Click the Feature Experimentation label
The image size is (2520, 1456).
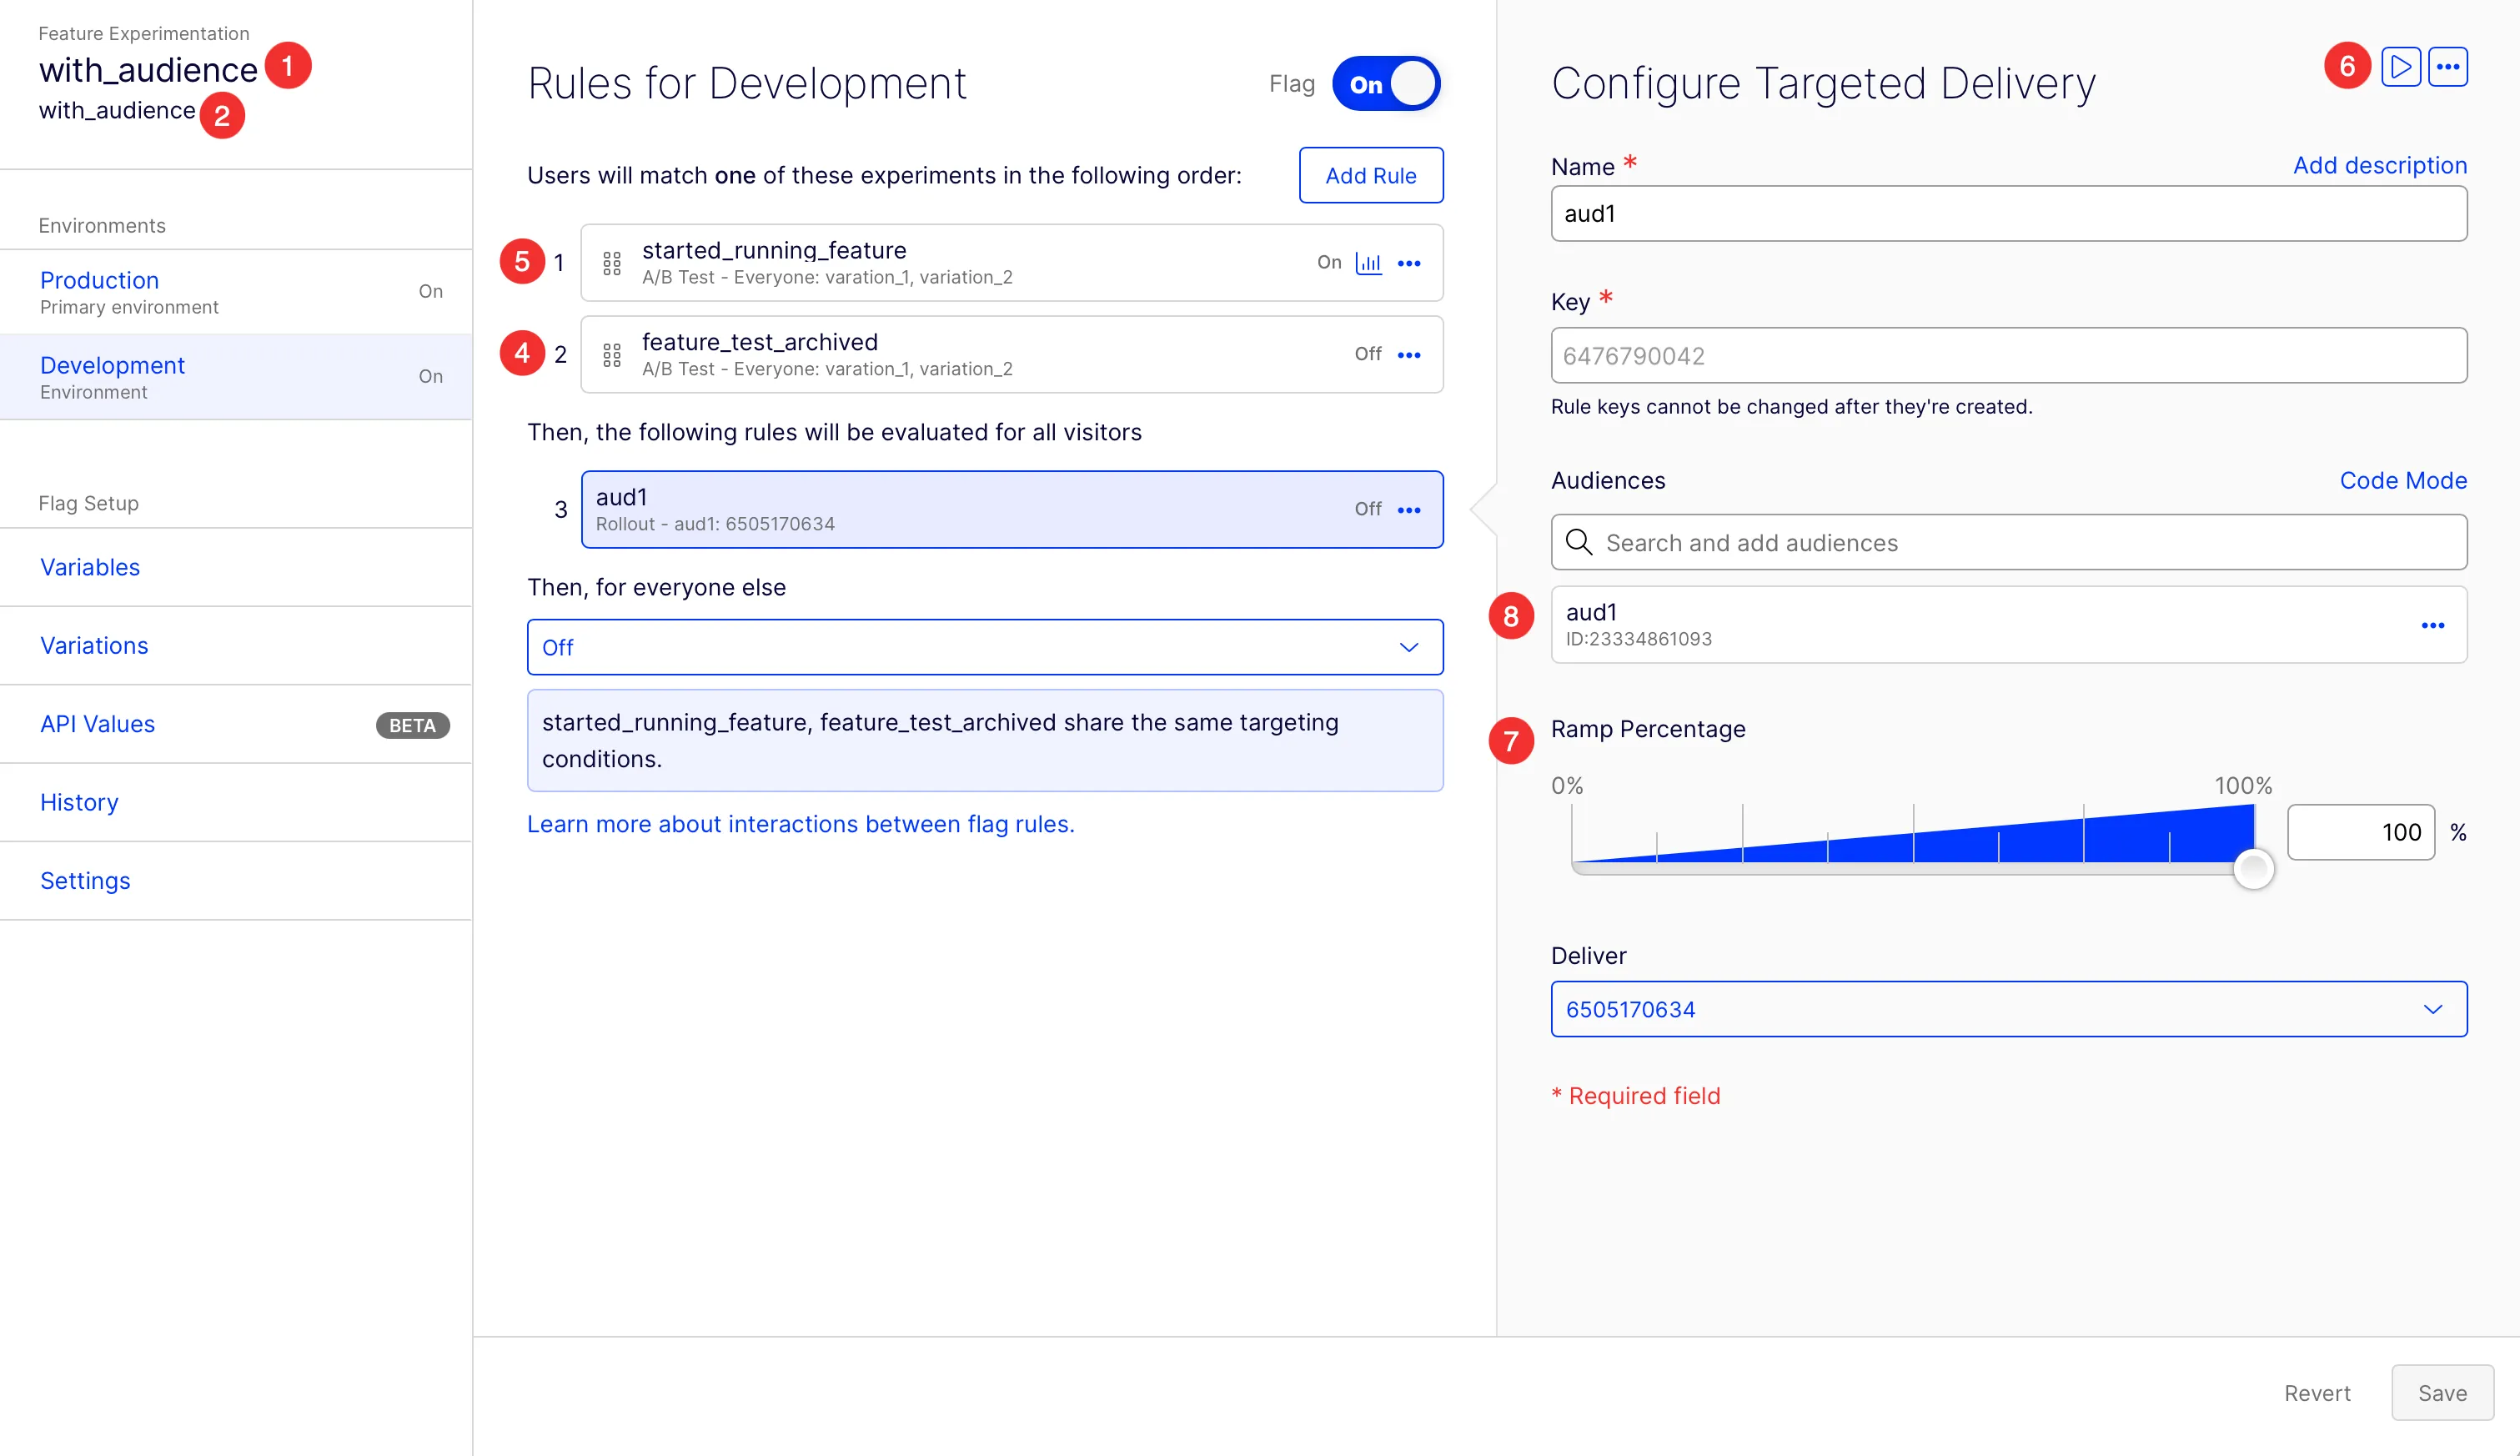[143, 33]
